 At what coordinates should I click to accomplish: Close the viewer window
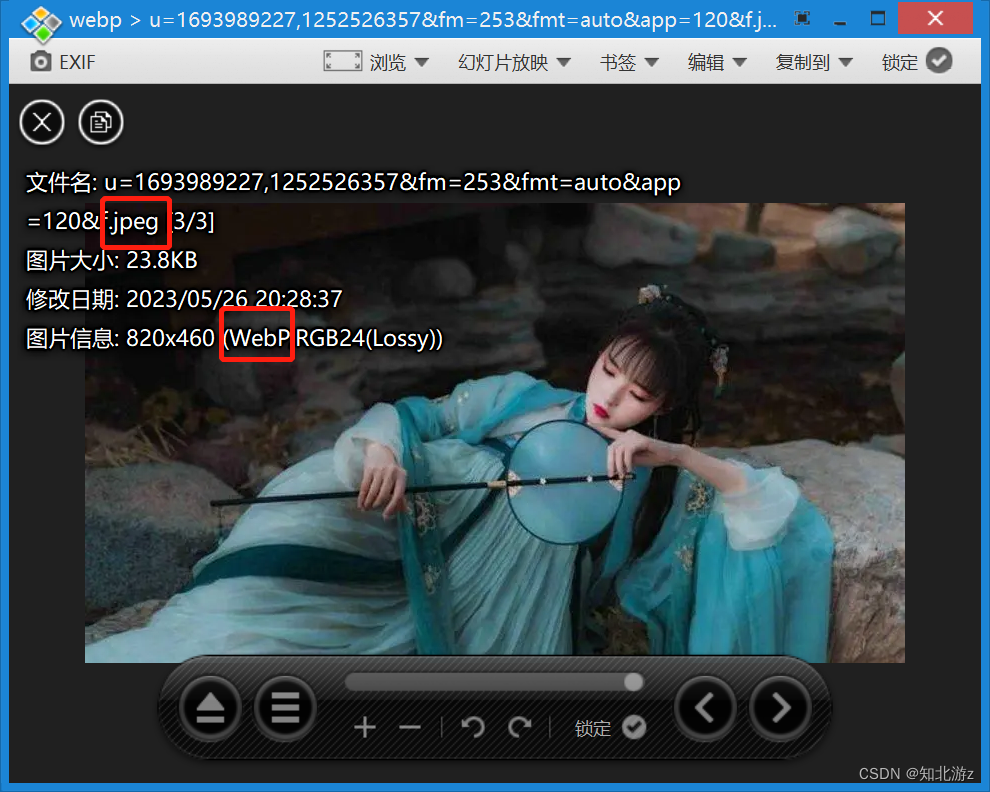935,18
